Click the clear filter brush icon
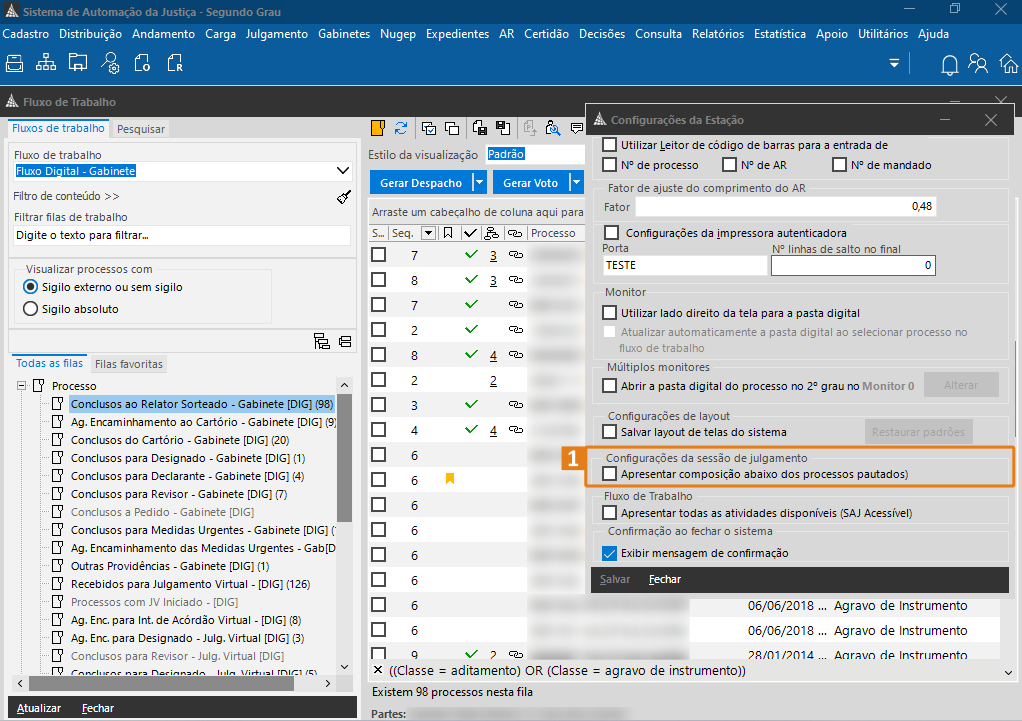Image resolution: width=1022 pixels, height=721 pixels. 343,197
